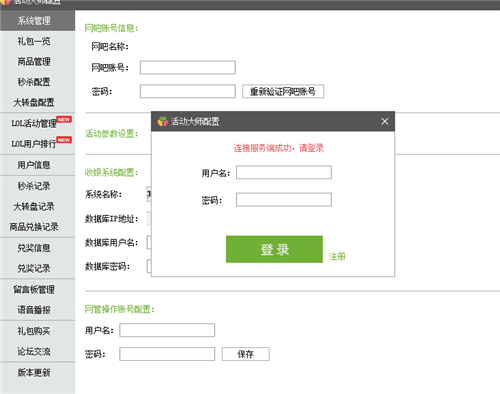500x394 pixels.
Task: Open 留言板管理 page
Action: (34, 289)
